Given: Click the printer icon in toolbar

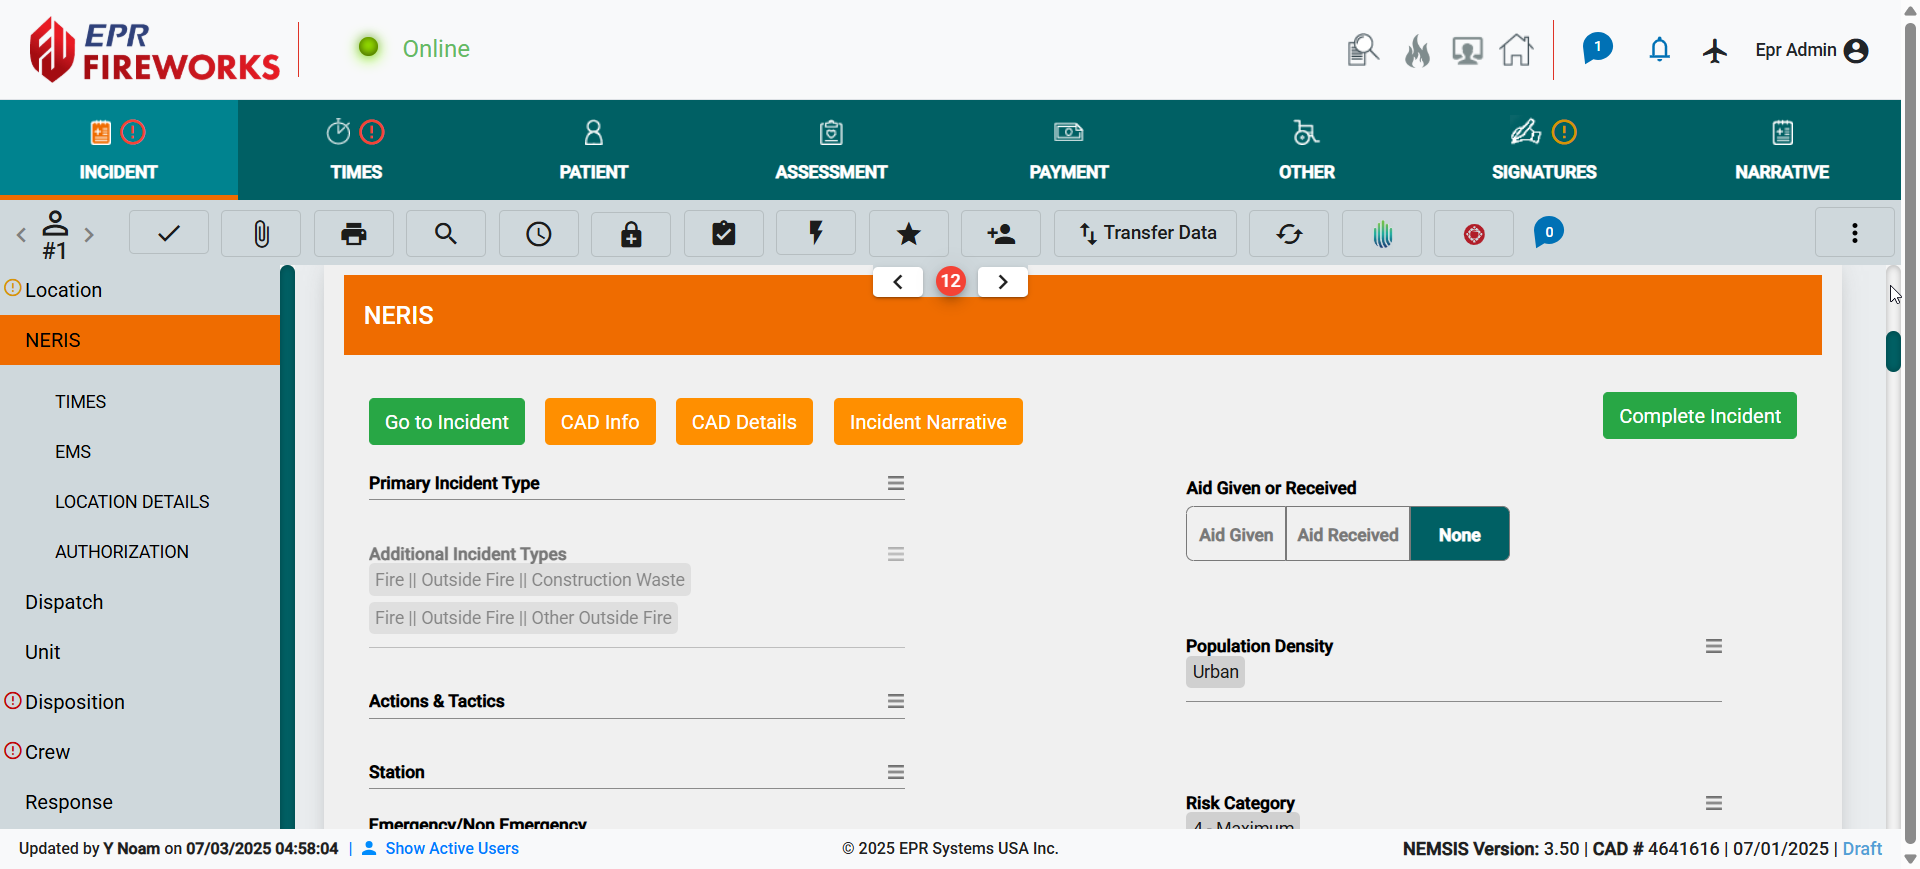Looking at the screenshot, I should pos(353,234).
